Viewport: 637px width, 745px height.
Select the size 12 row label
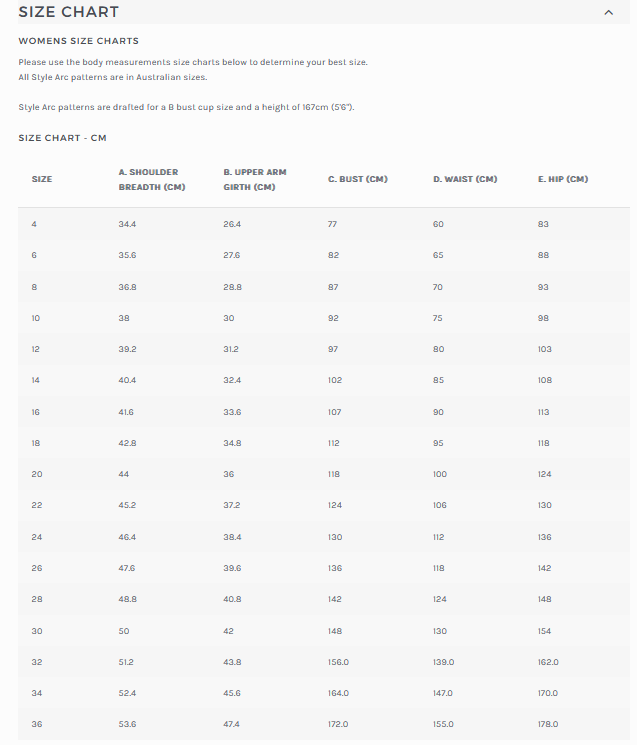tap(35, 349)
